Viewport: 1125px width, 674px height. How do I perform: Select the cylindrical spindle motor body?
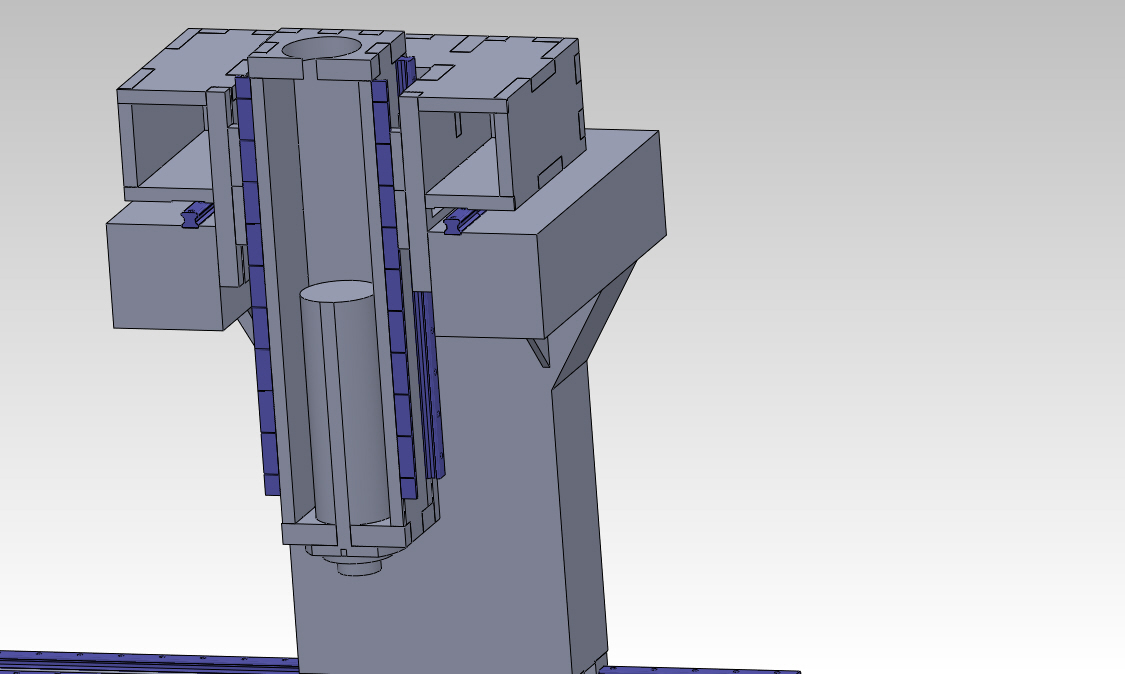[346, 402]
